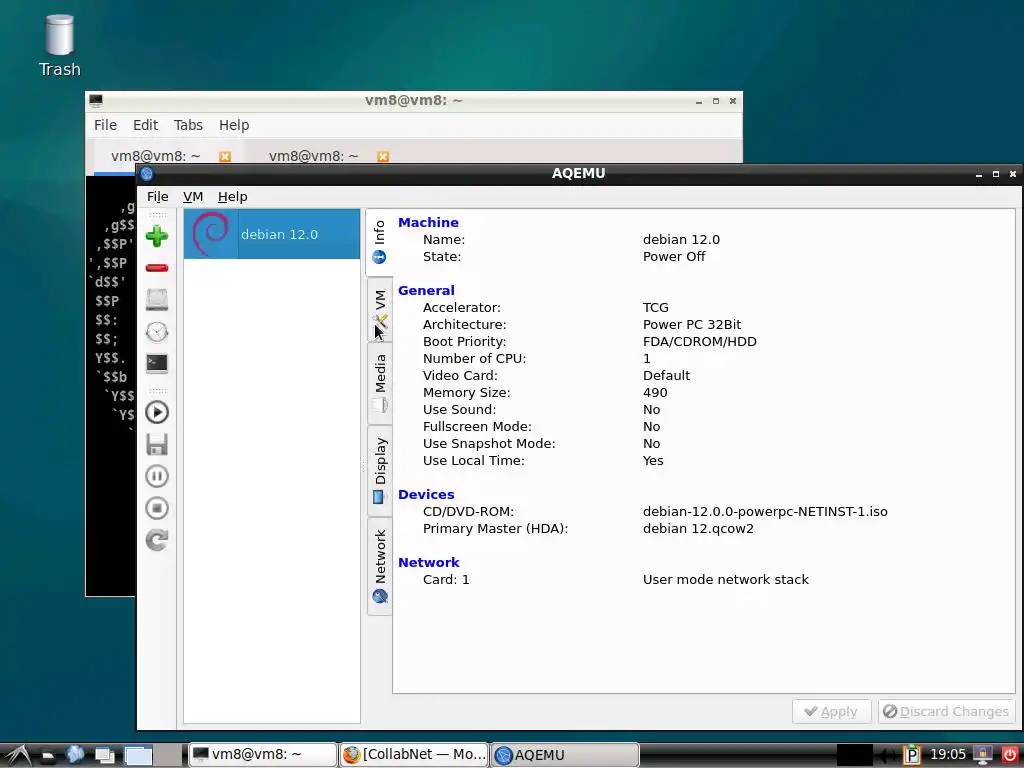1024x768 pixels.
Task: Open AQEMU Help menu
Action: coord(232,197)
